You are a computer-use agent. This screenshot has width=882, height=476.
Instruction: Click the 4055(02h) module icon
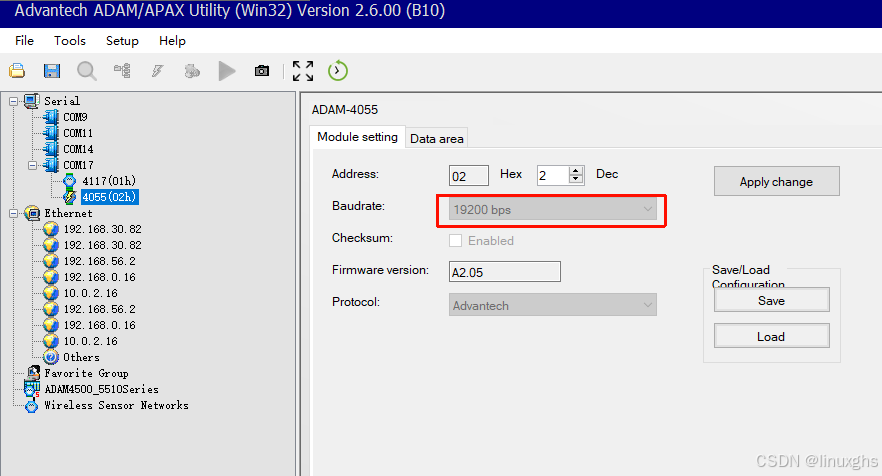pyautogui.click(x=70, y=197)
